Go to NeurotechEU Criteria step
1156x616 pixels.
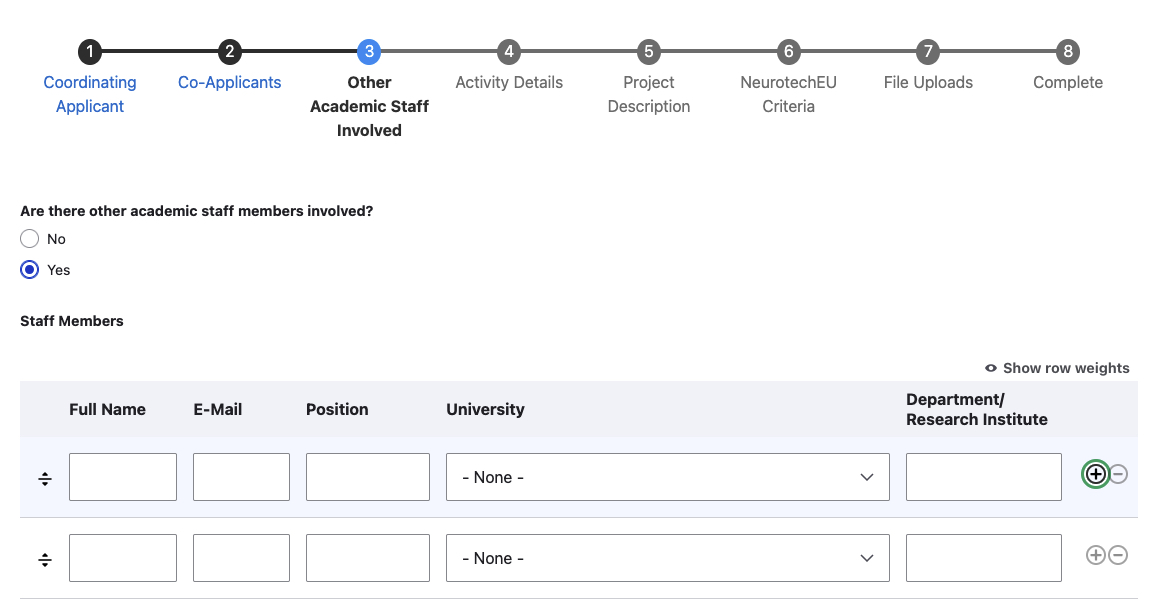[x=788, y=94]
